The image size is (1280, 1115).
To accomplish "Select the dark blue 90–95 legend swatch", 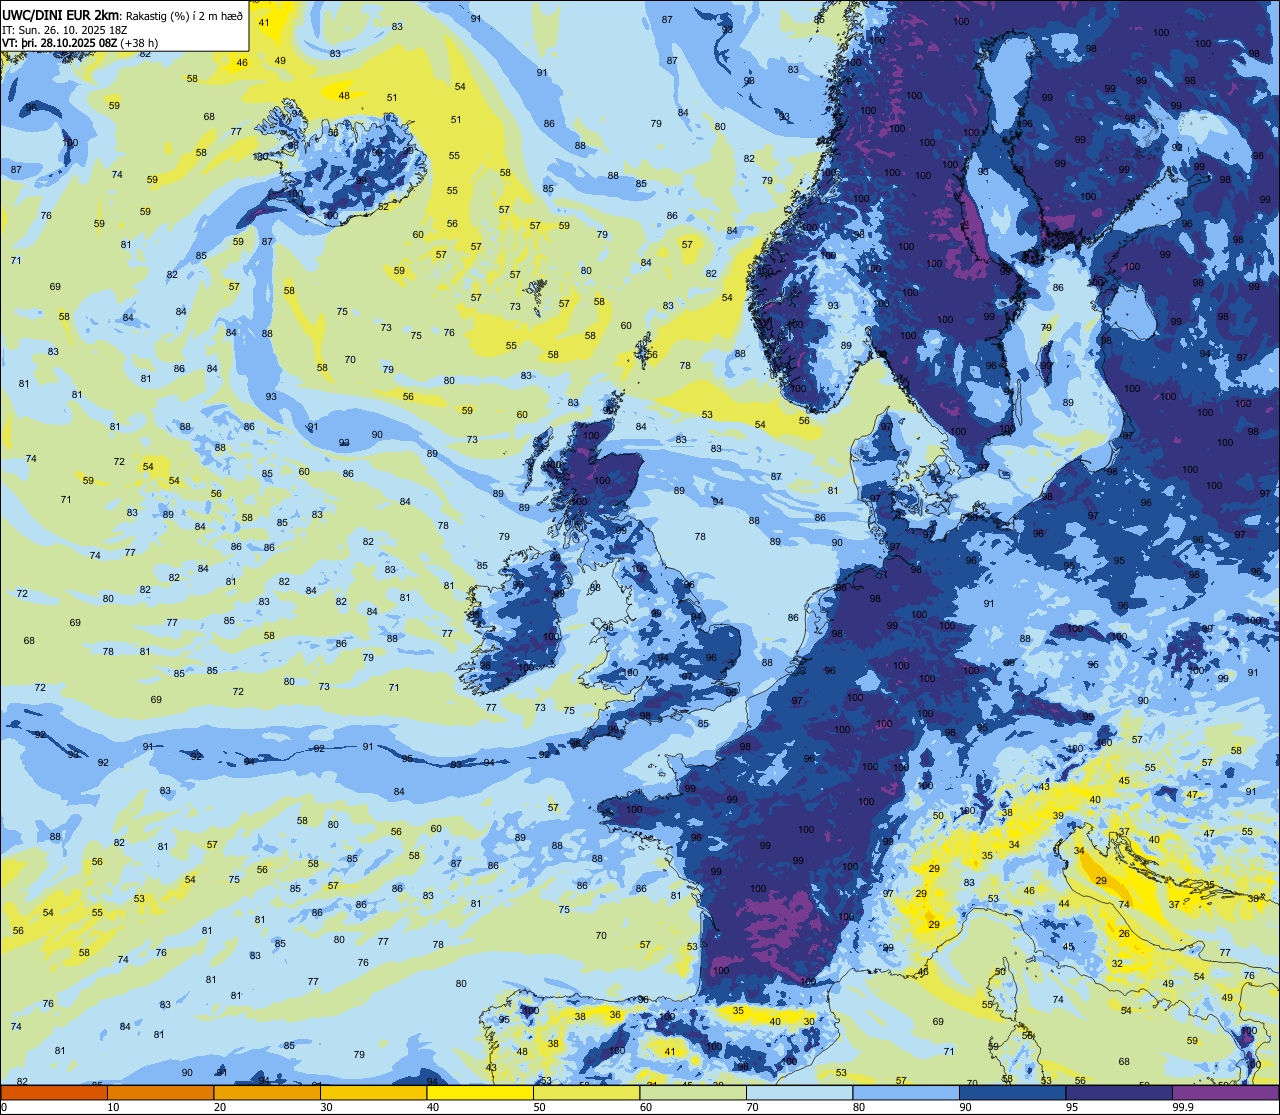I will [x=1012, y=1093].
